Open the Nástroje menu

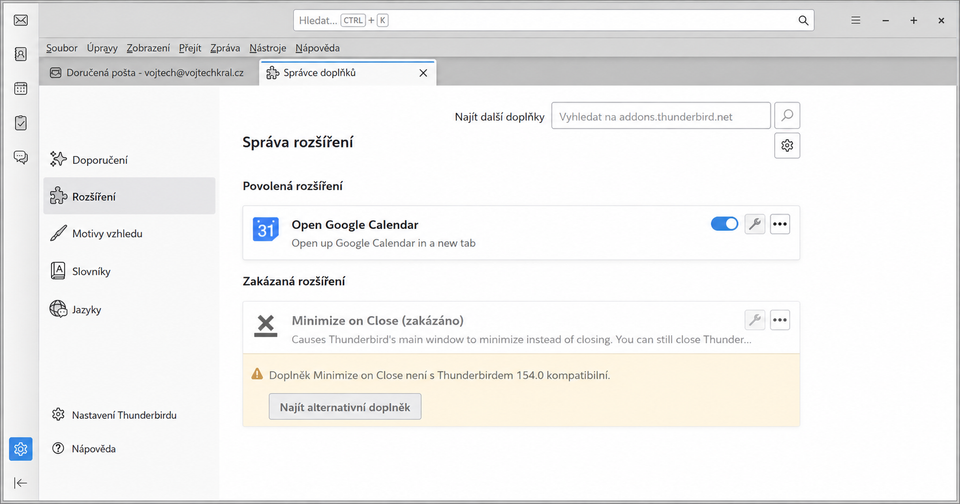click(x=268, y=48)
